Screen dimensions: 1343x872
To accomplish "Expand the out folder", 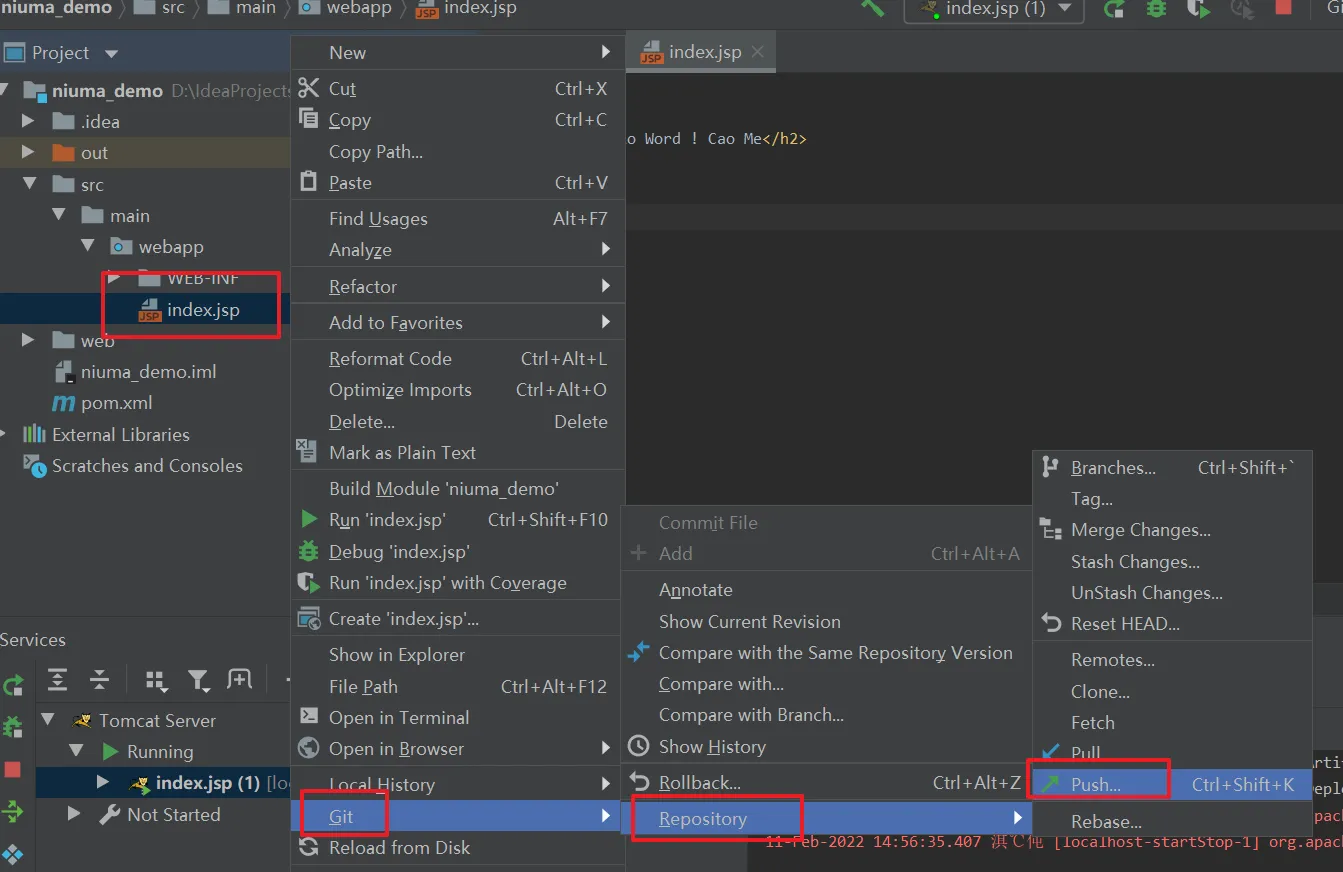I will click(27, 152).
